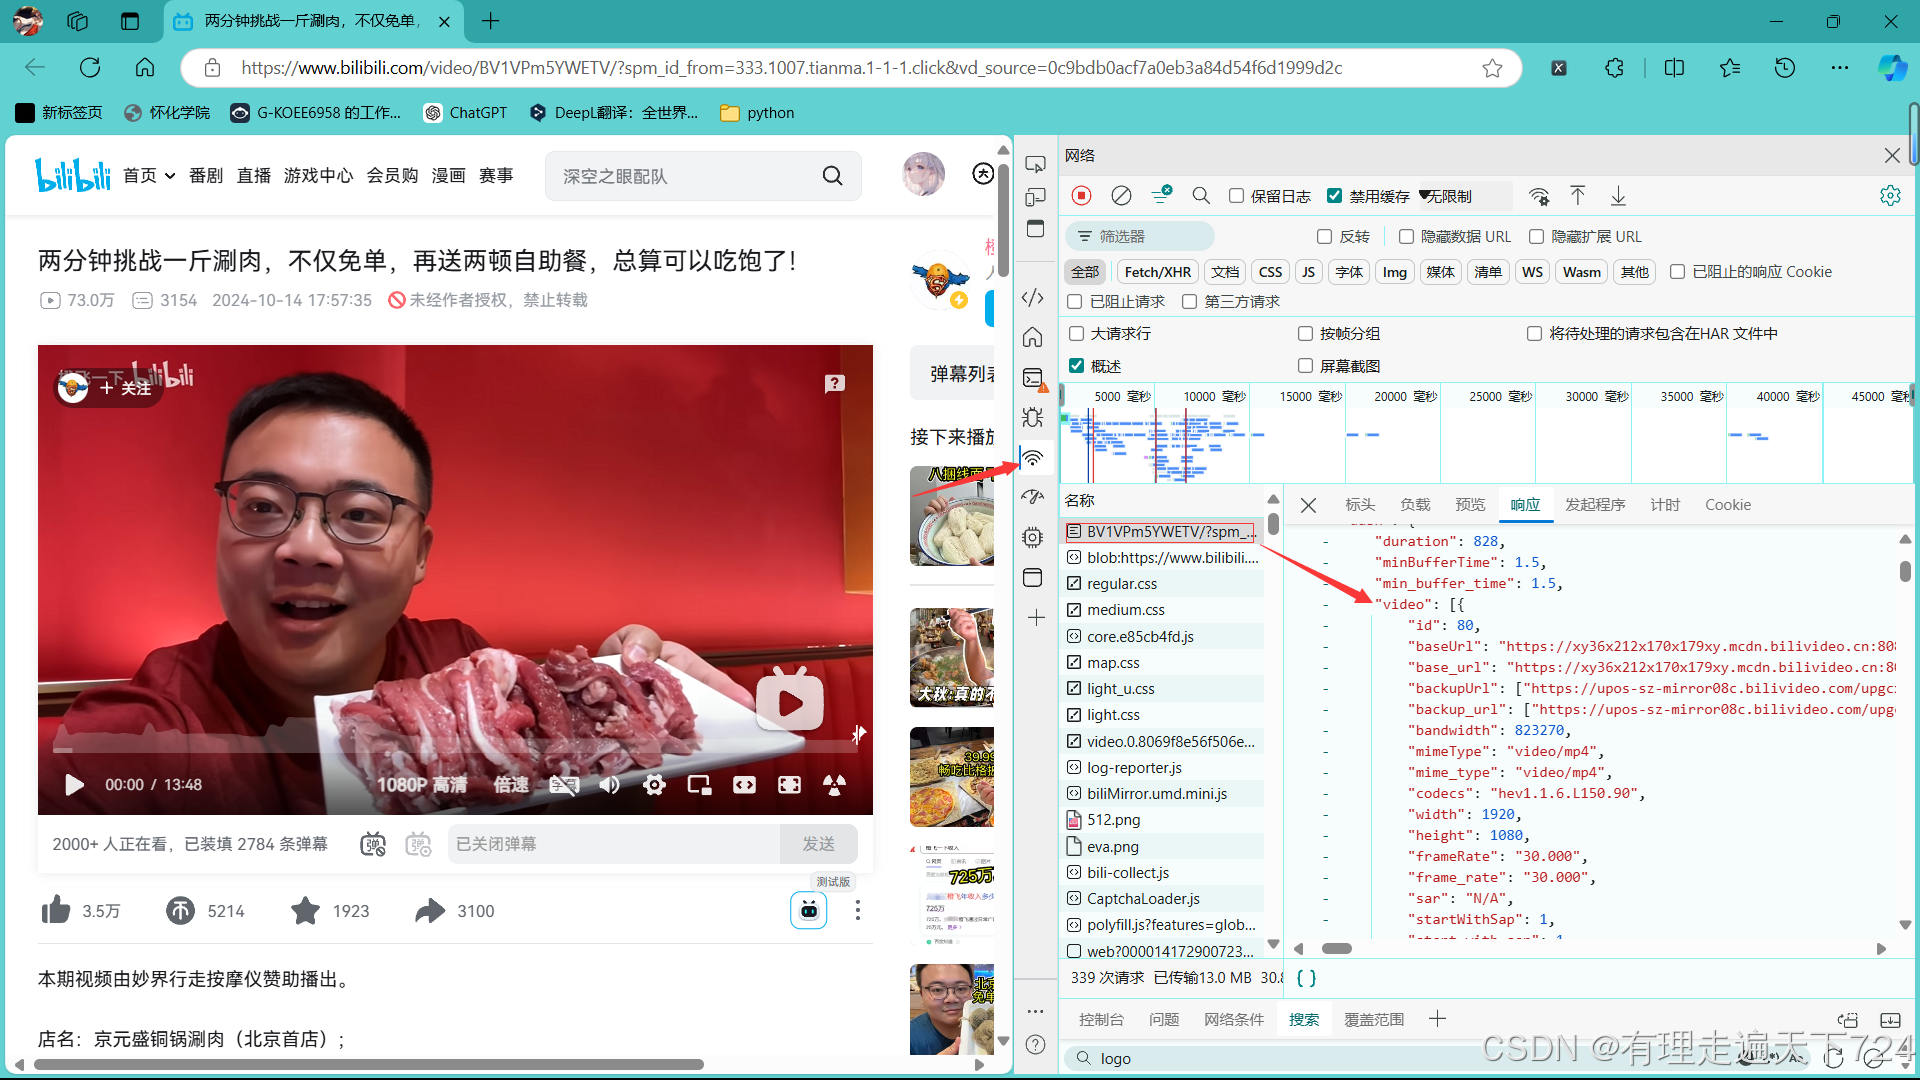1920x1080 pixels.
Task: Open the 1080P 高清 quality selector
Action: (421, 785)
